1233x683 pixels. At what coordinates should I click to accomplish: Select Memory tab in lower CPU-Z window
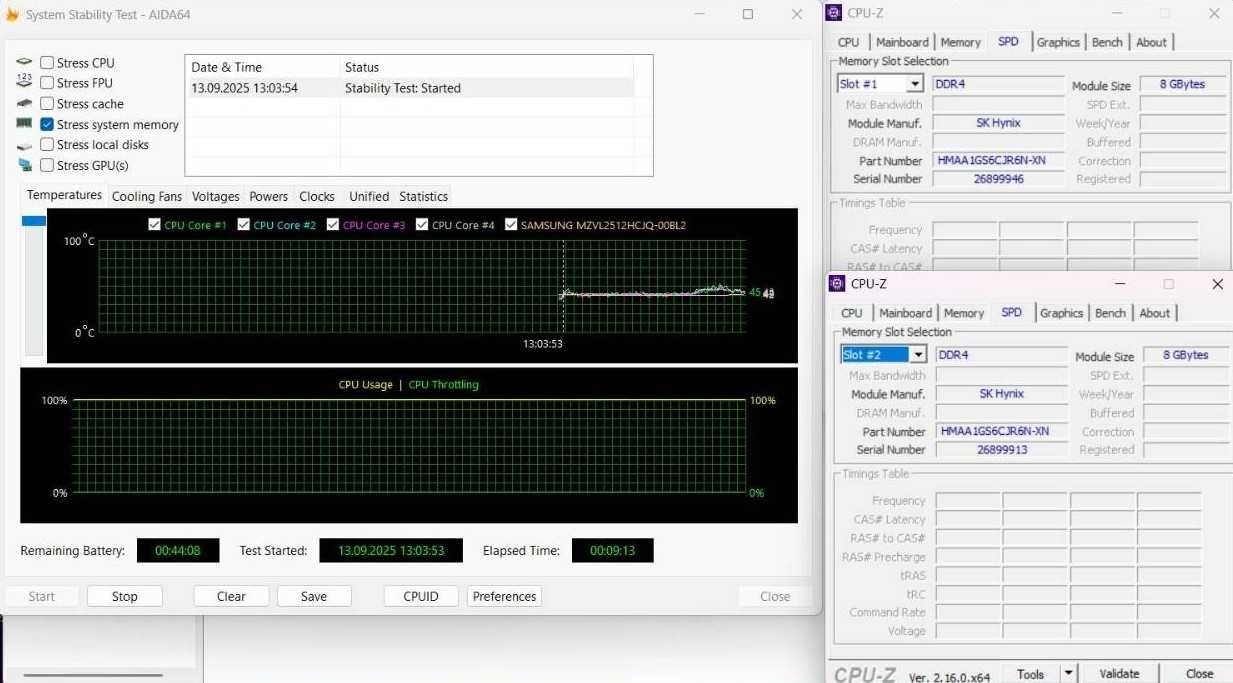964,313
